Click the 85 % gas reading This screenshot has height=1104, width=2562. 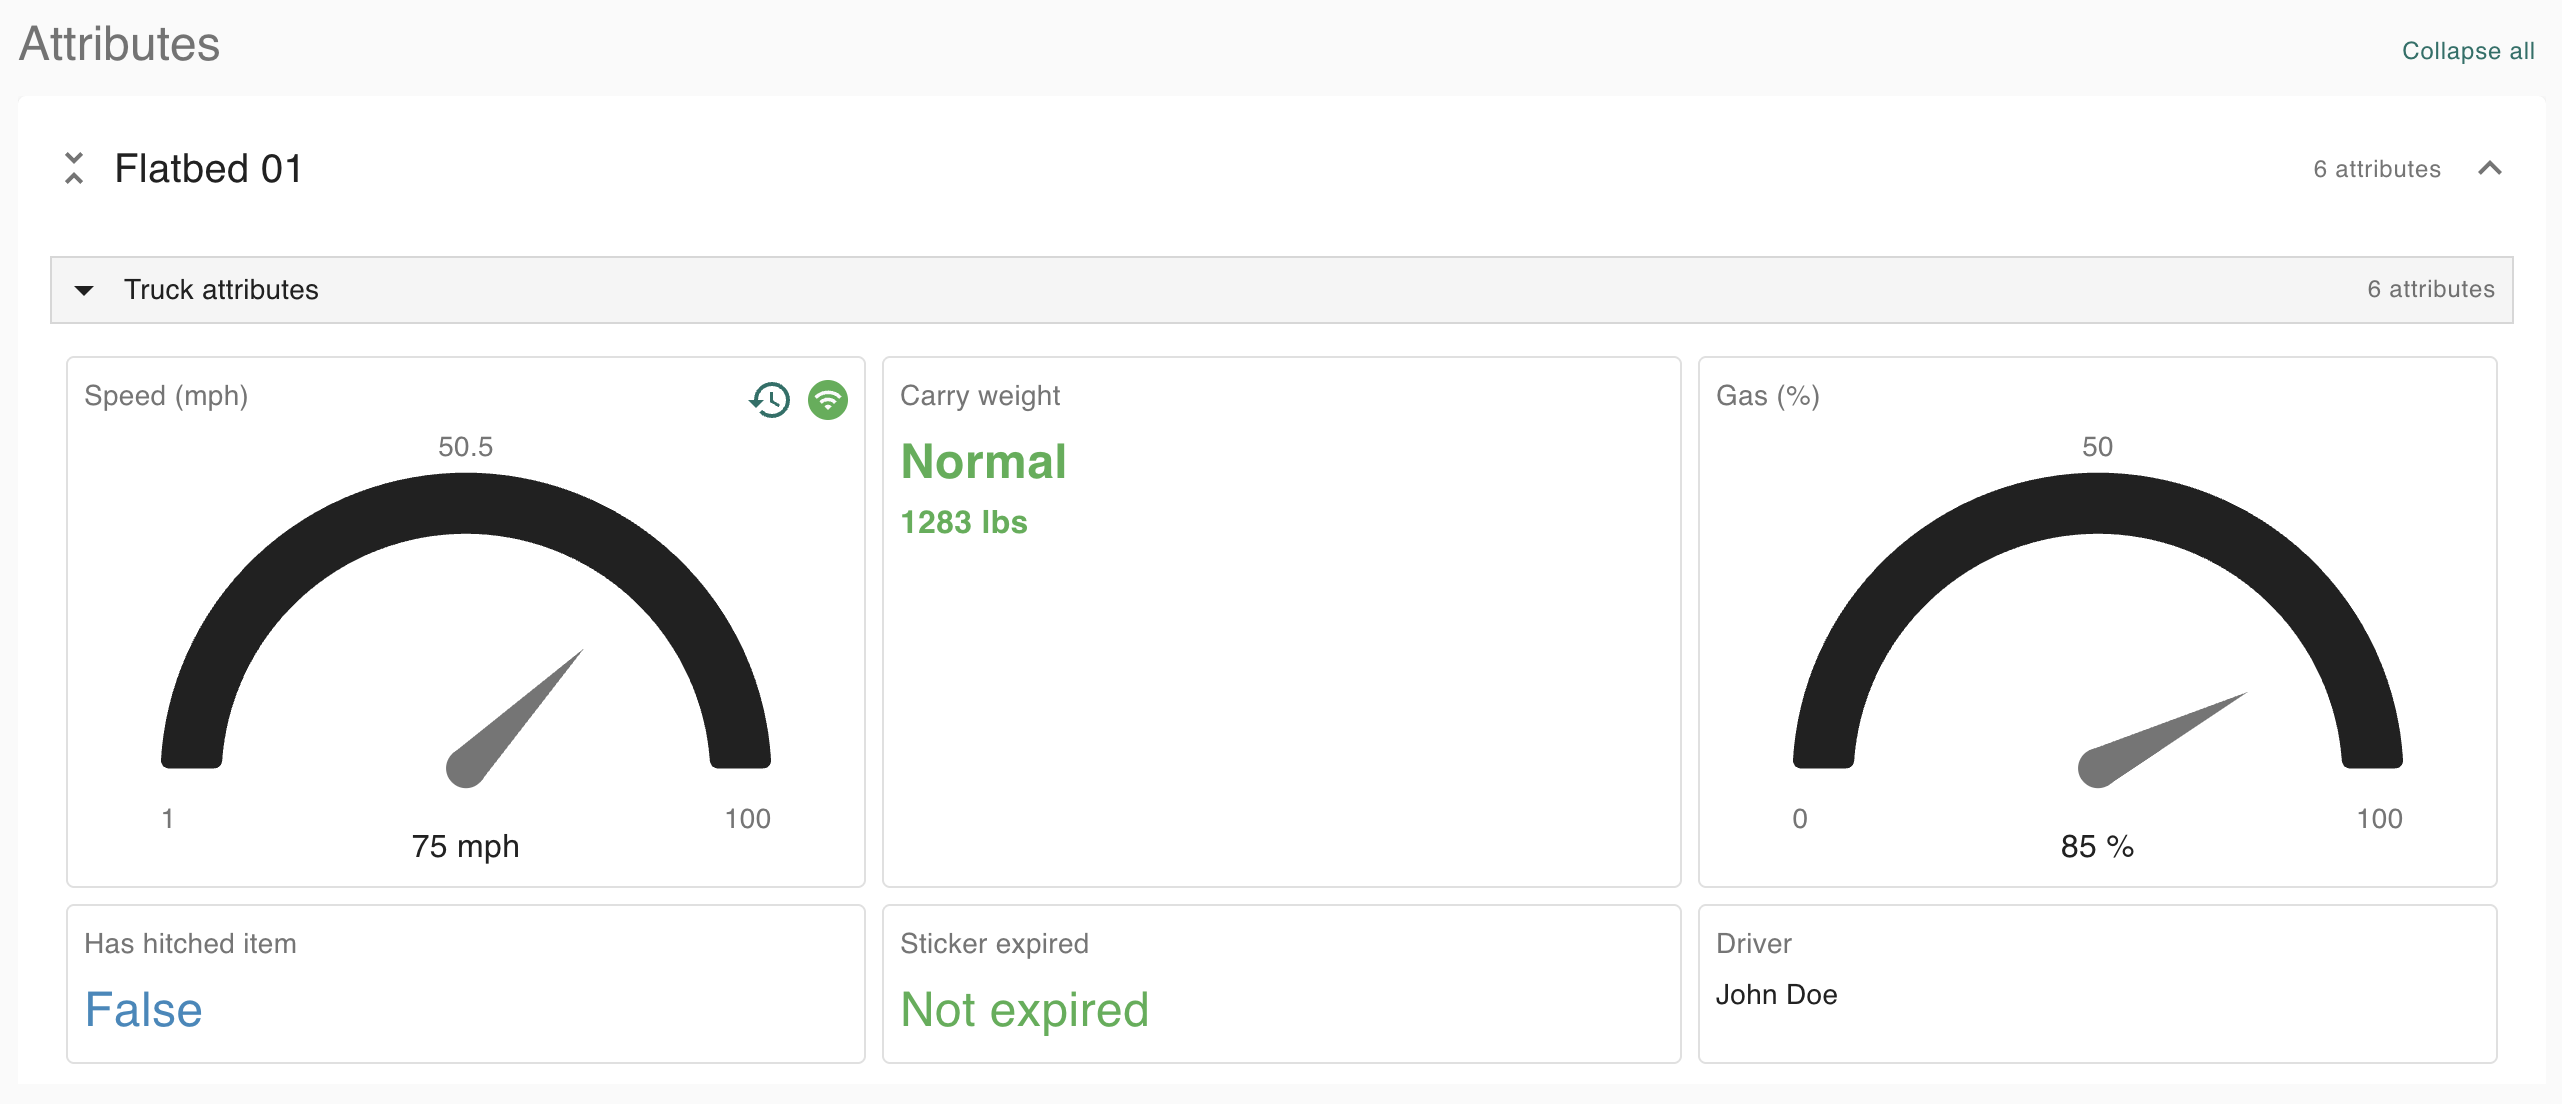point(2097,847)
